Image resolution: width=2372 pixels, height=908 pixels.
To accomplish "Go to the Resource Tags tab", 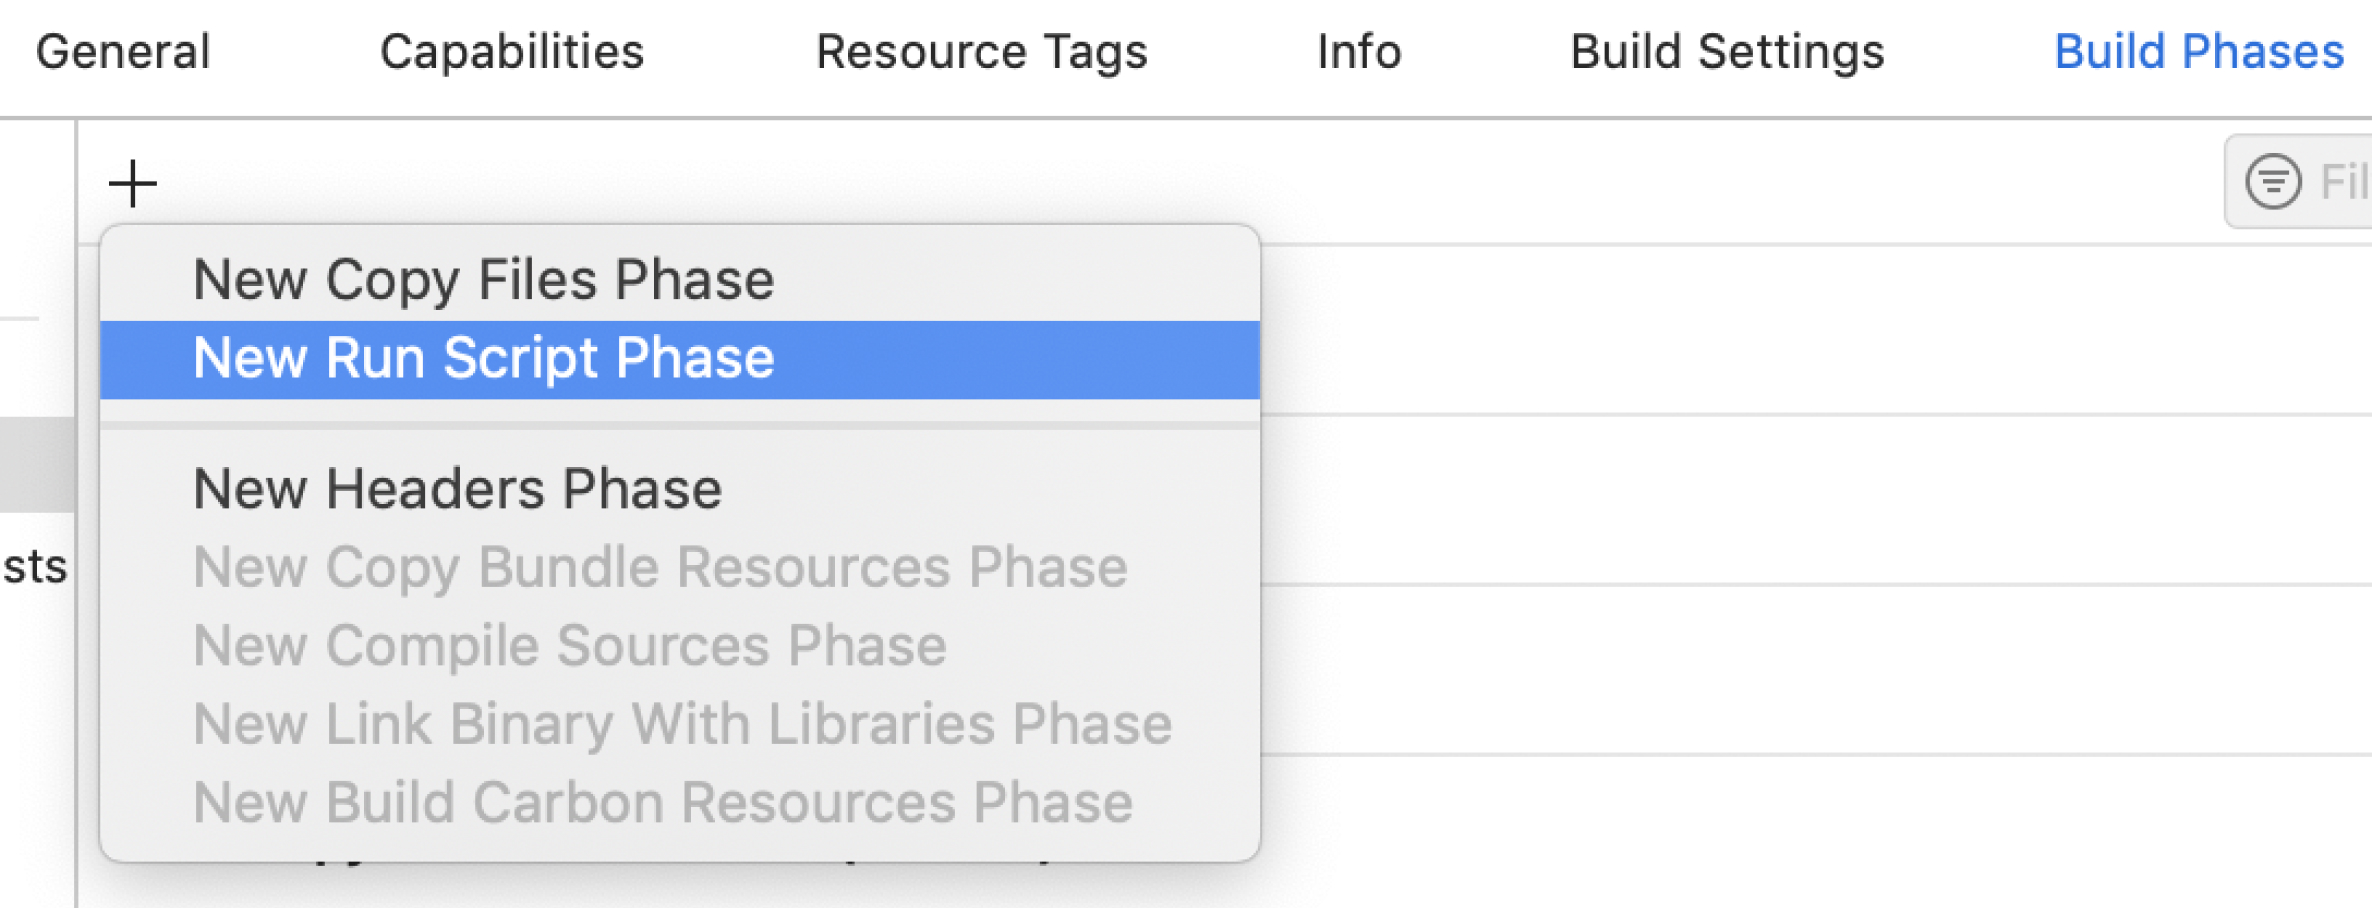I will click(981, 52).
